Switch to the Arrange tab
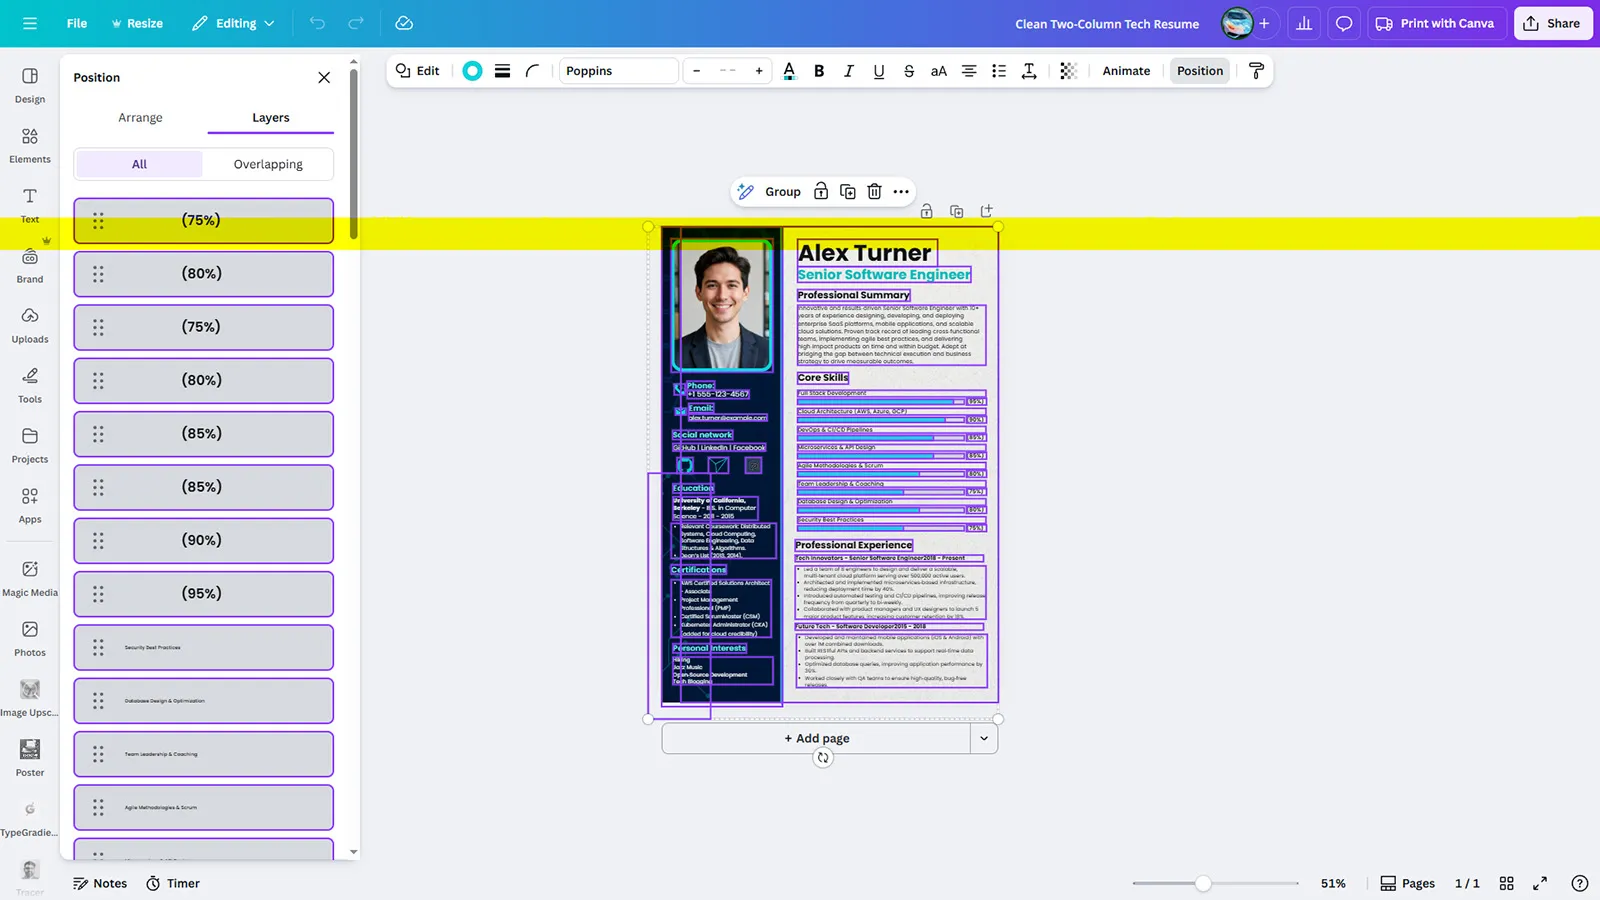Screen dimensions: 1600x900 (x=140, y=117)
